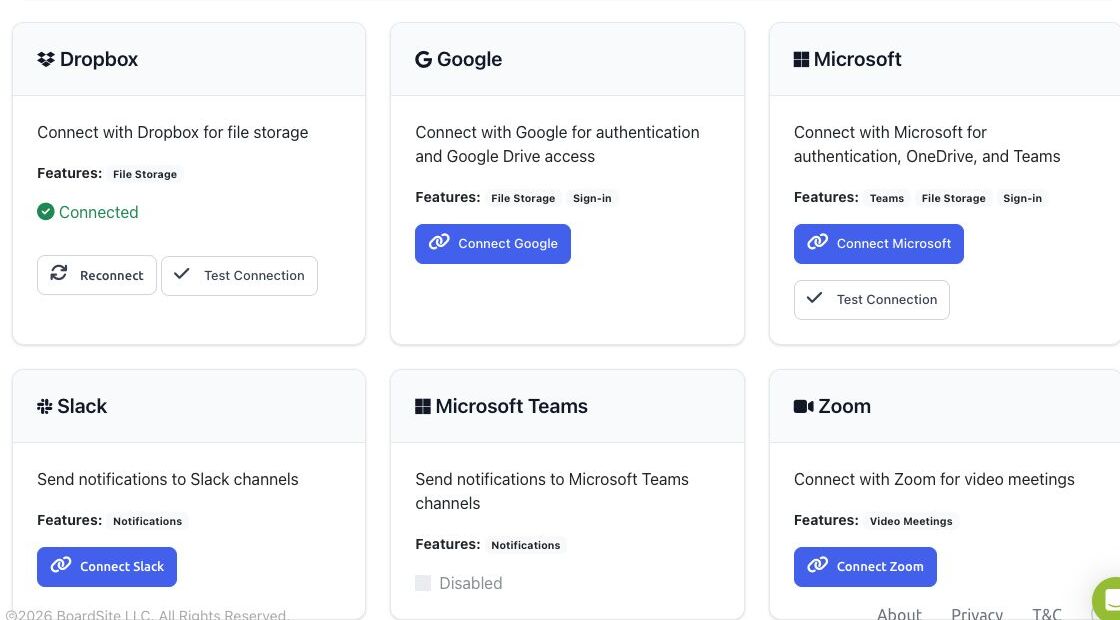Click the green Connected checkmark icon
Viewport: 1120px width, 620px height.
(x=46, y=212)
